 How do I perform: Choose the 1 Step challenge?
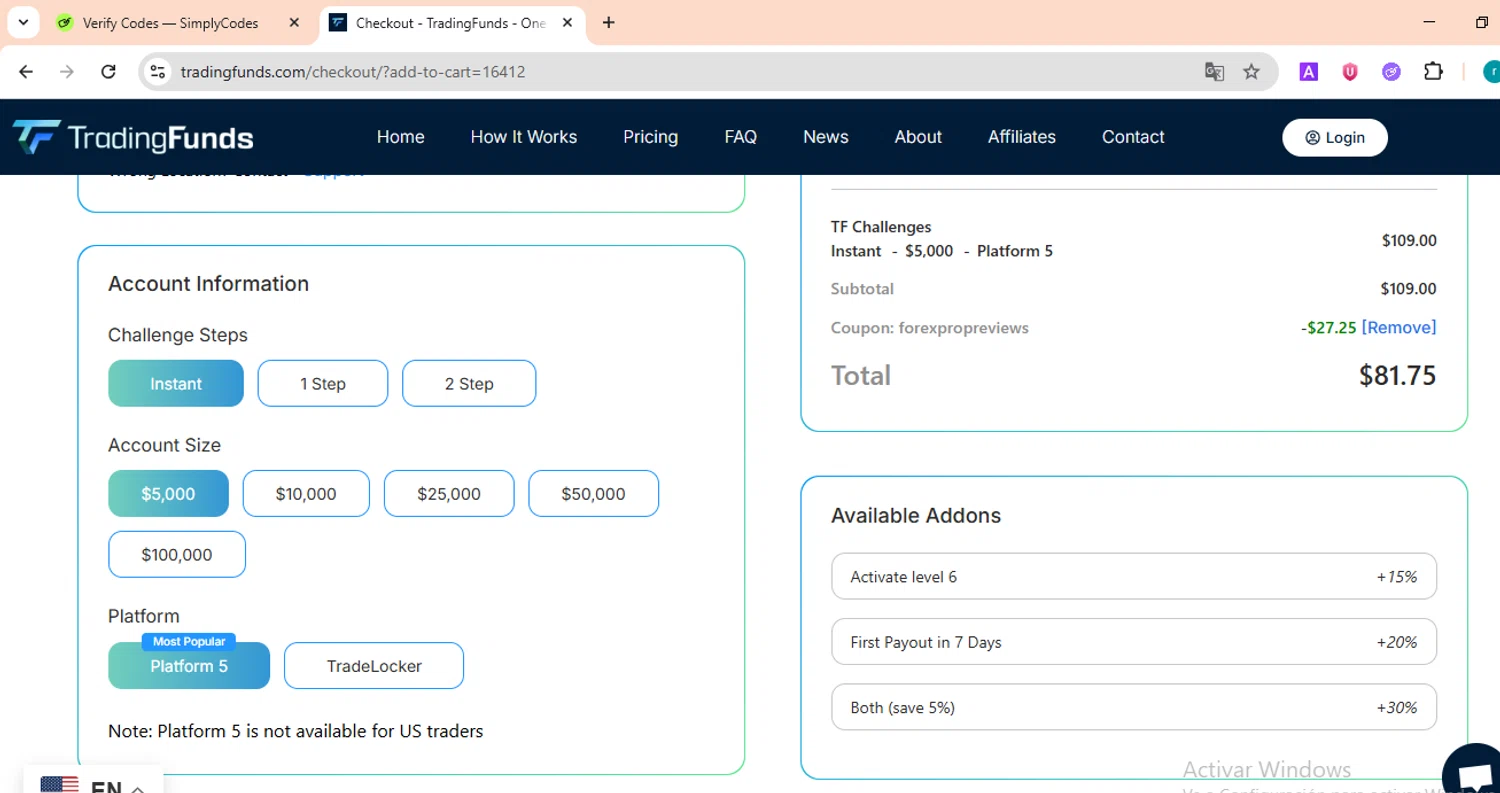(x=323, y=383)
